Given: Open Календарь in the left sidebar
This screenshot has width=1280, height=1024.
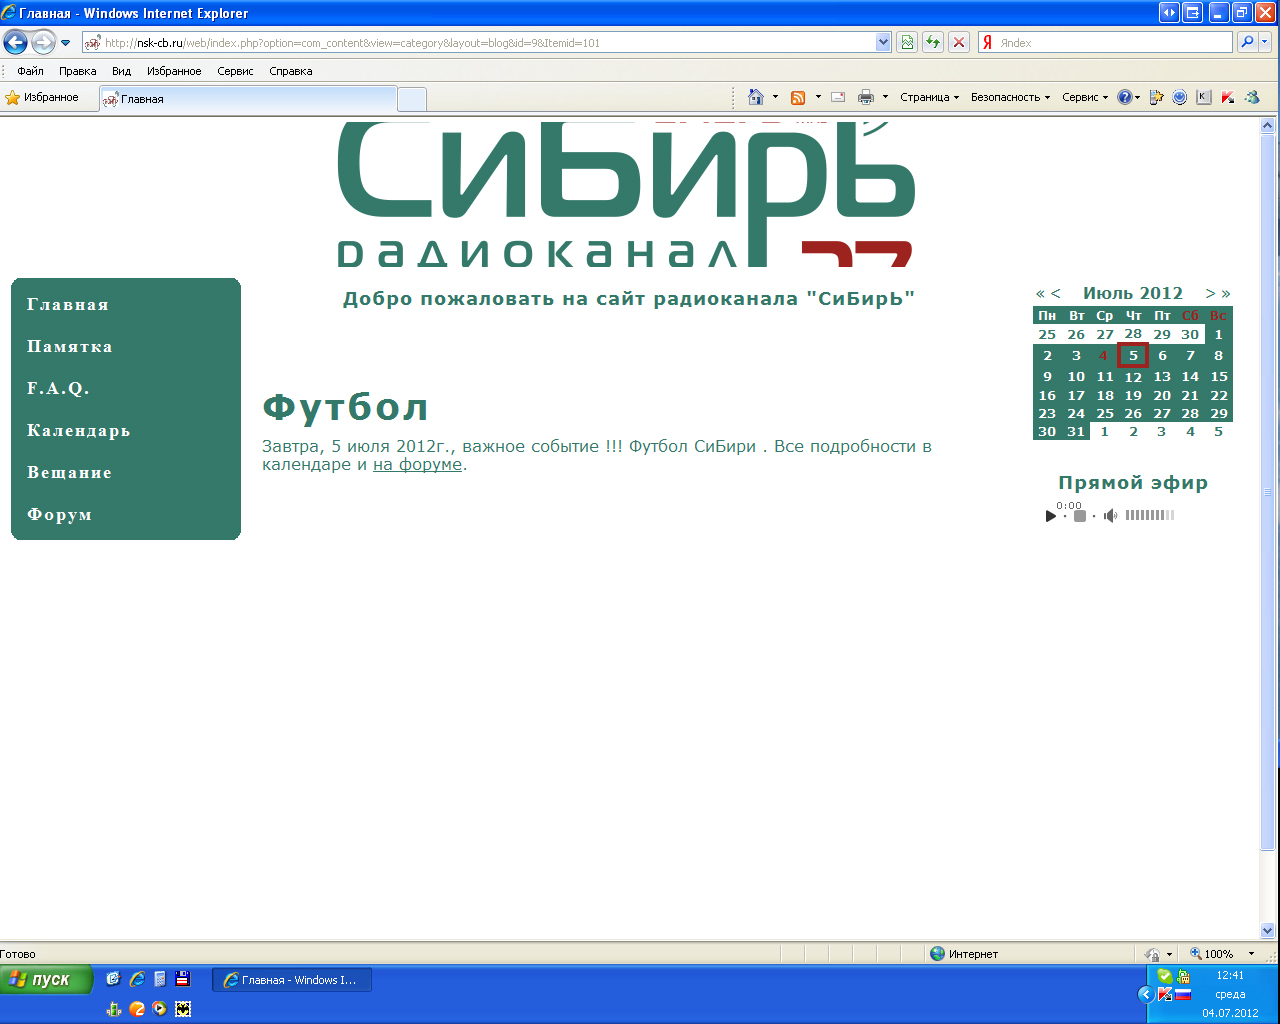Looking at the screenshot, I should tap(78, 431).
